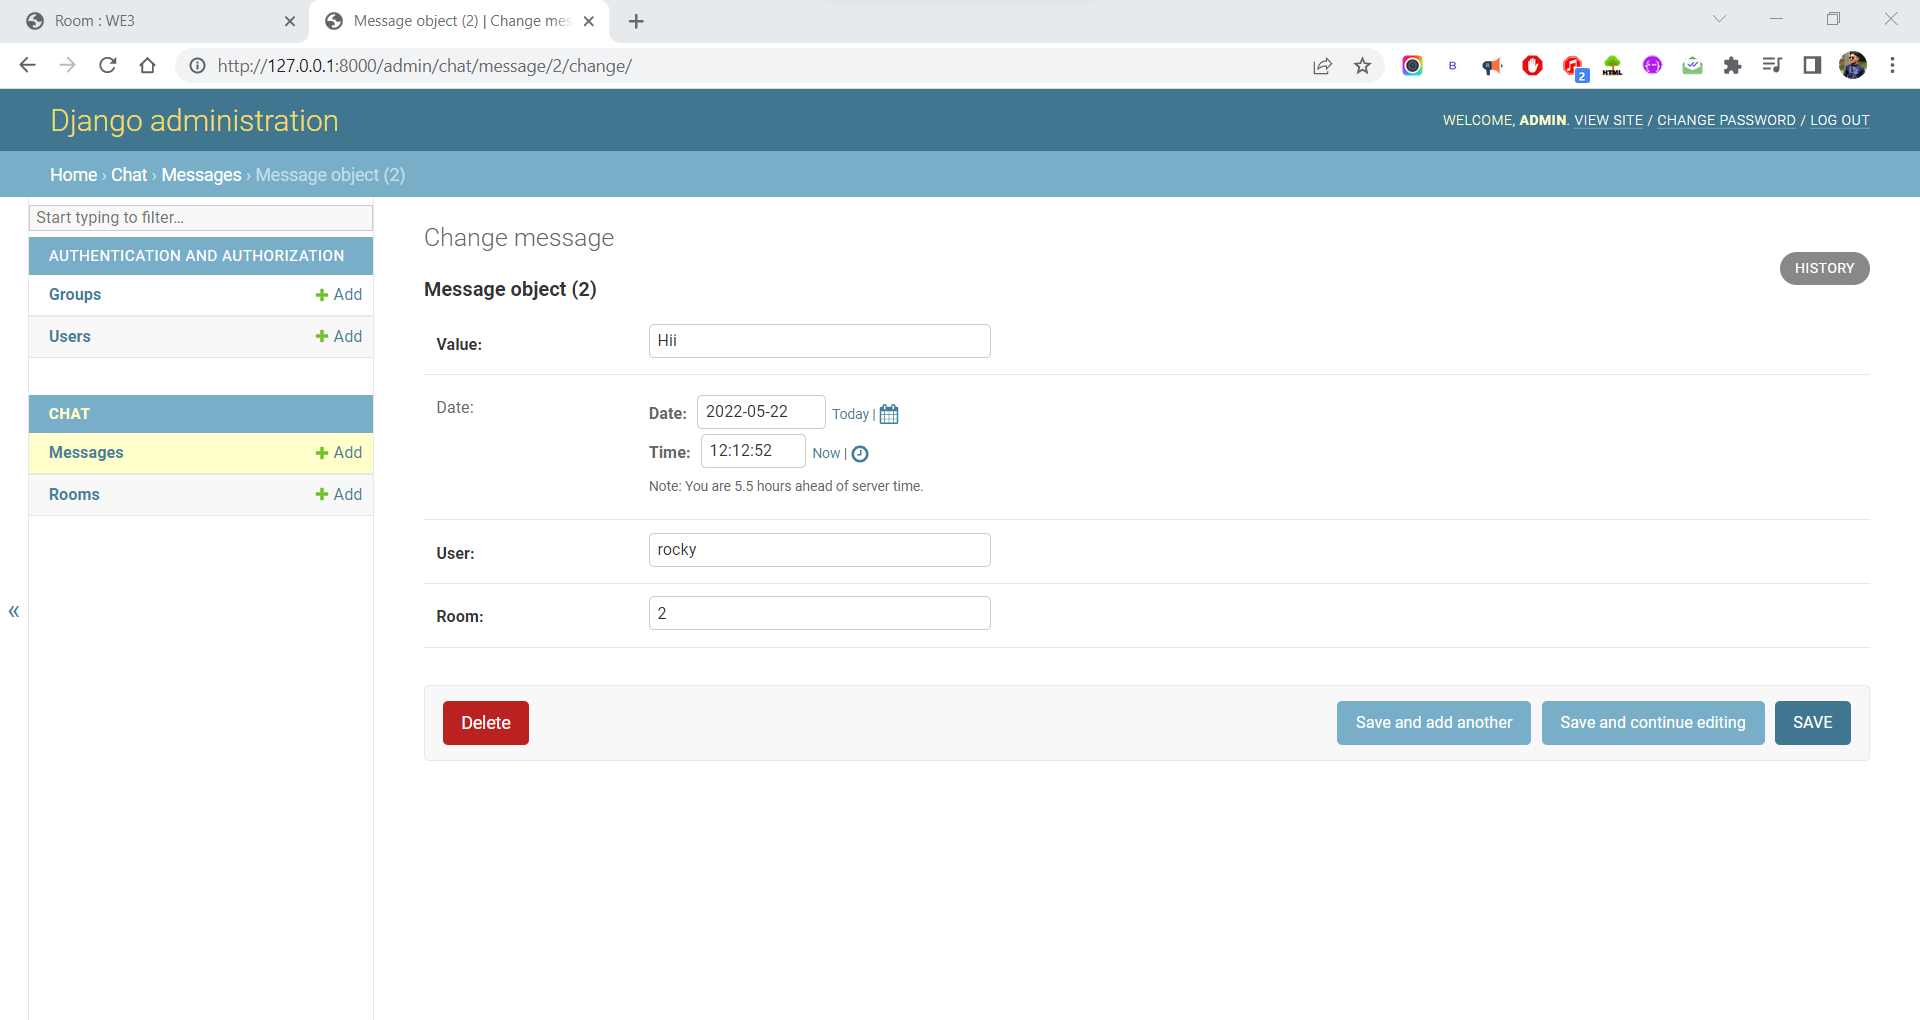
Task: Focus the Room input field
Action: point(820,613)
